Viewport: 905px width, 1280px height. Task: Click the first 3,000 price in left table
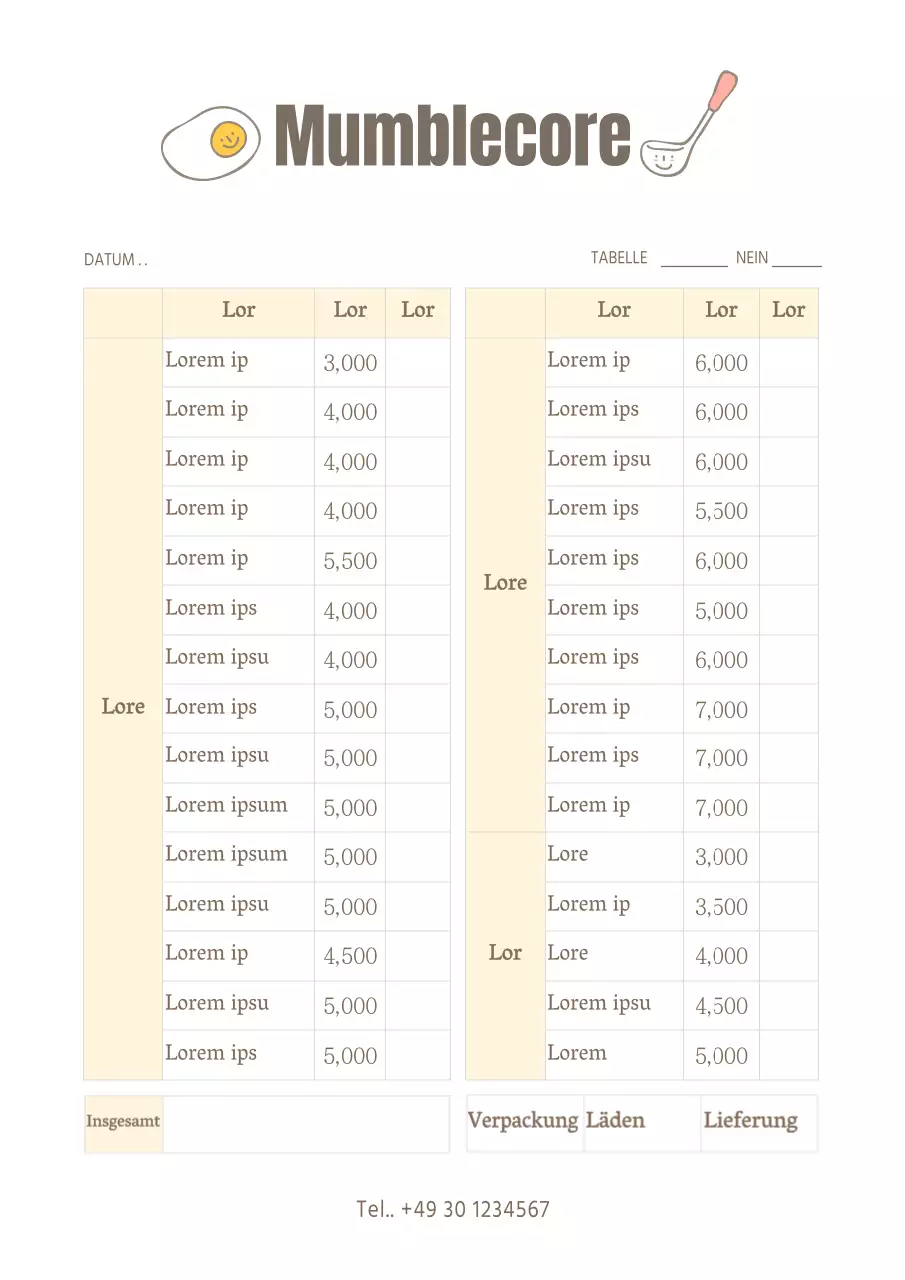pyautogui.click(x=350, y=363)
